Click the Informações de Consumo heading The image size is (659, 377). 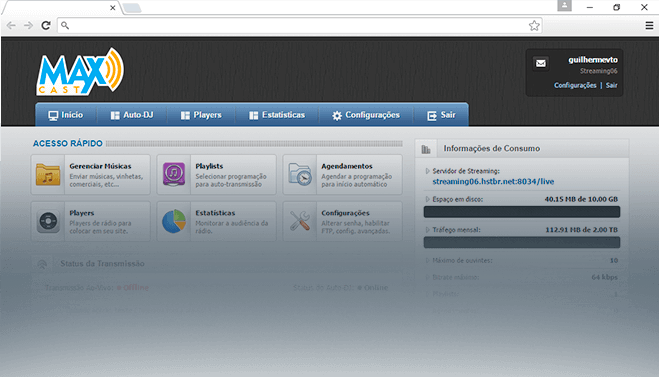coord(492,148)
